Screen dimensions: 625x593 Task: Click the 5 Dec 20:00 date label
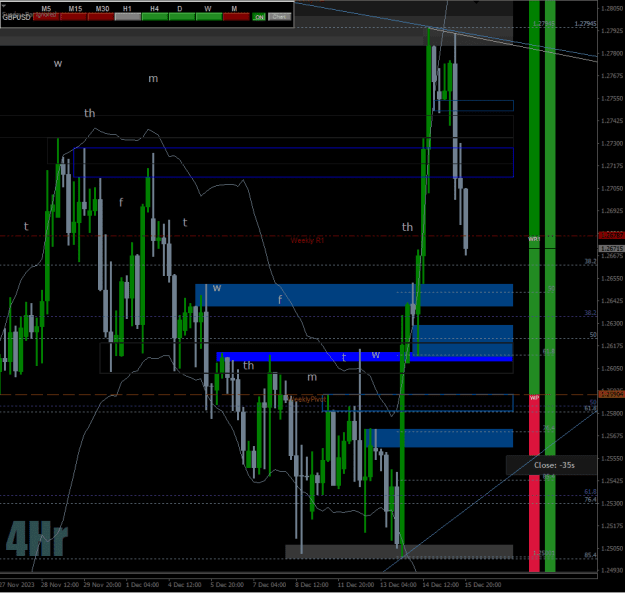227,585
